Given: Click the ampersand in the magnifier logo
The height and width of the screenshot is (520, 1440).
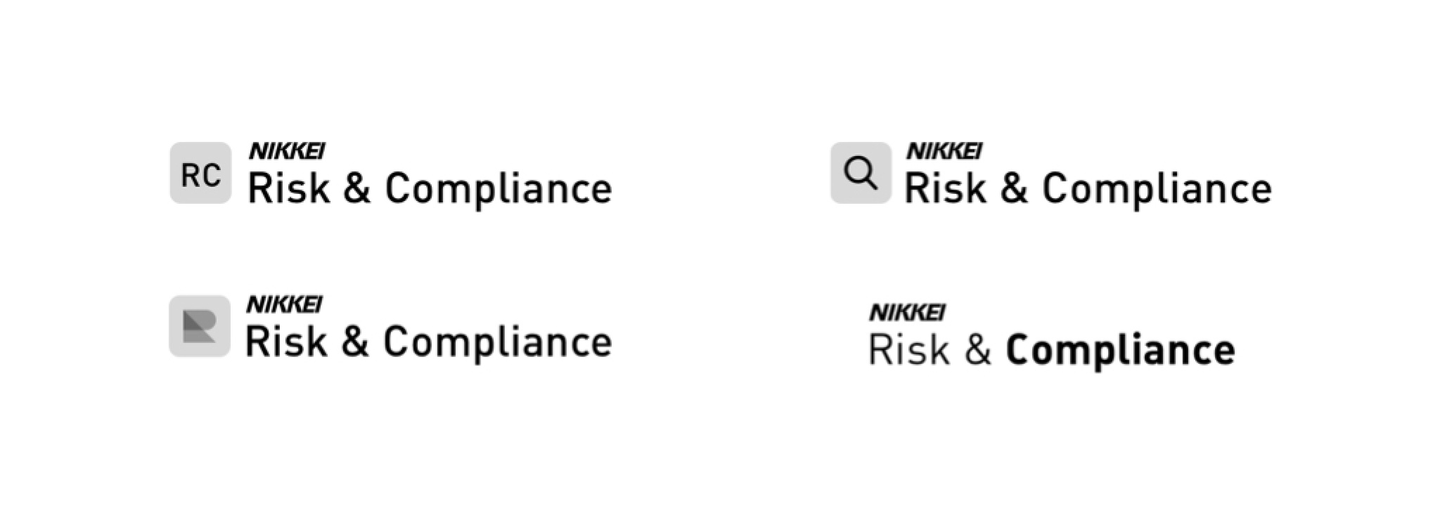Looking at the screenshot, I should click(x=1014, y=189).
